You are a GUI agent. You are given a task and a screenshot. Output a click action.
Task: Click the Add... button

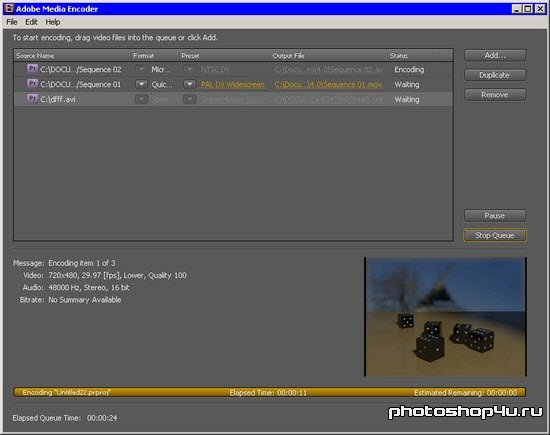(x=495, y=55)
